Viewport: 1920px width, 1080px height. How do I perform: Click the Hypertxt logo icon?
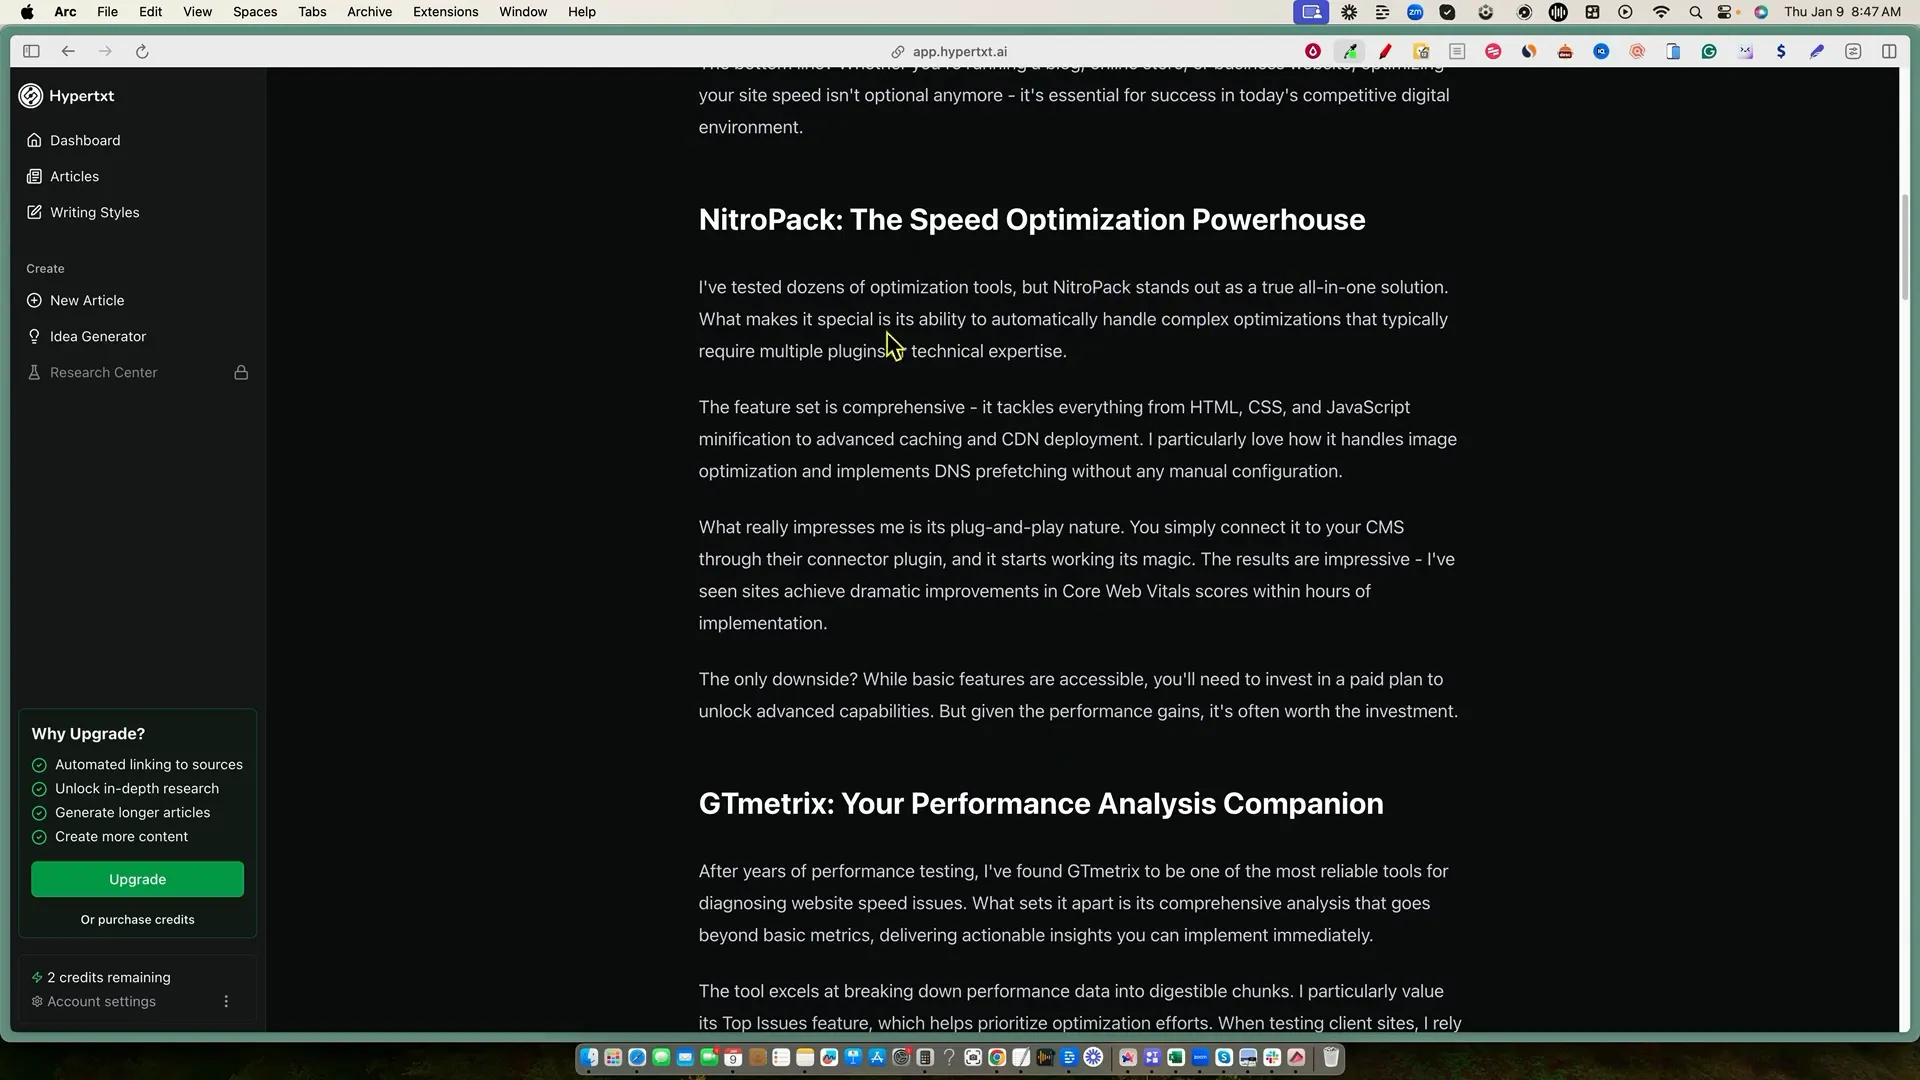click(x=31, y=96)
